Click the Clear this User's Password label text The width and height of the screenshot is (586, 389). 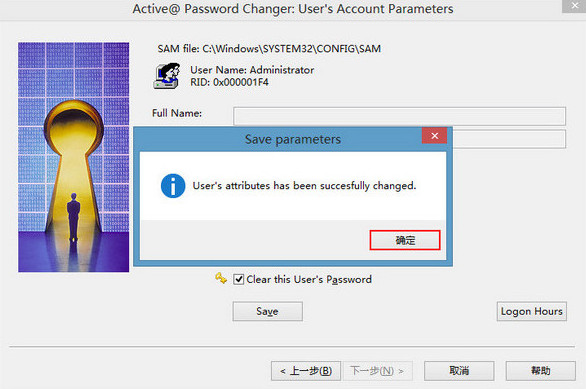(309, 279)
